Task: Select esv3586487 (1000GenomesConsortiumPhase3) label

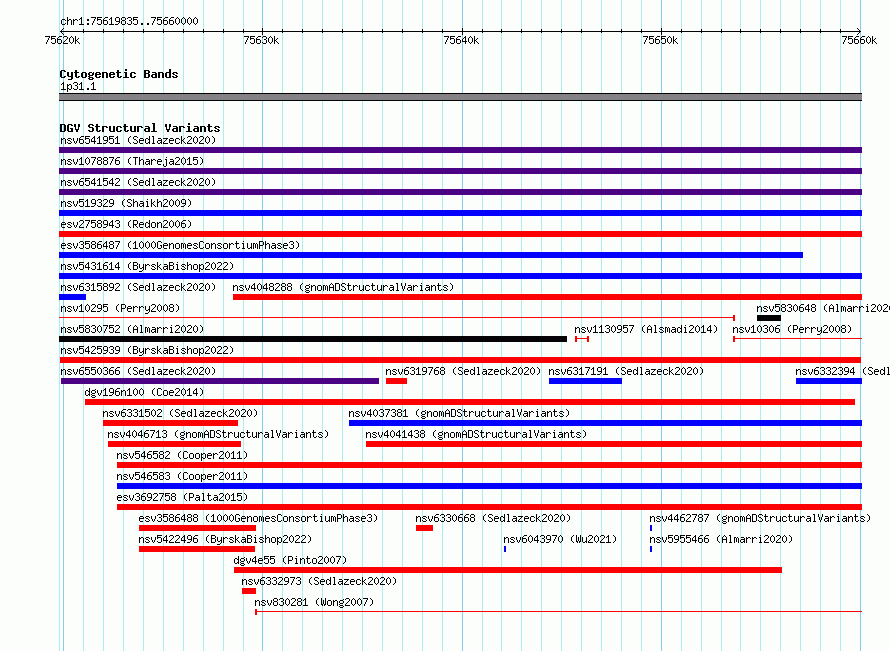Action: pos(180,245)
